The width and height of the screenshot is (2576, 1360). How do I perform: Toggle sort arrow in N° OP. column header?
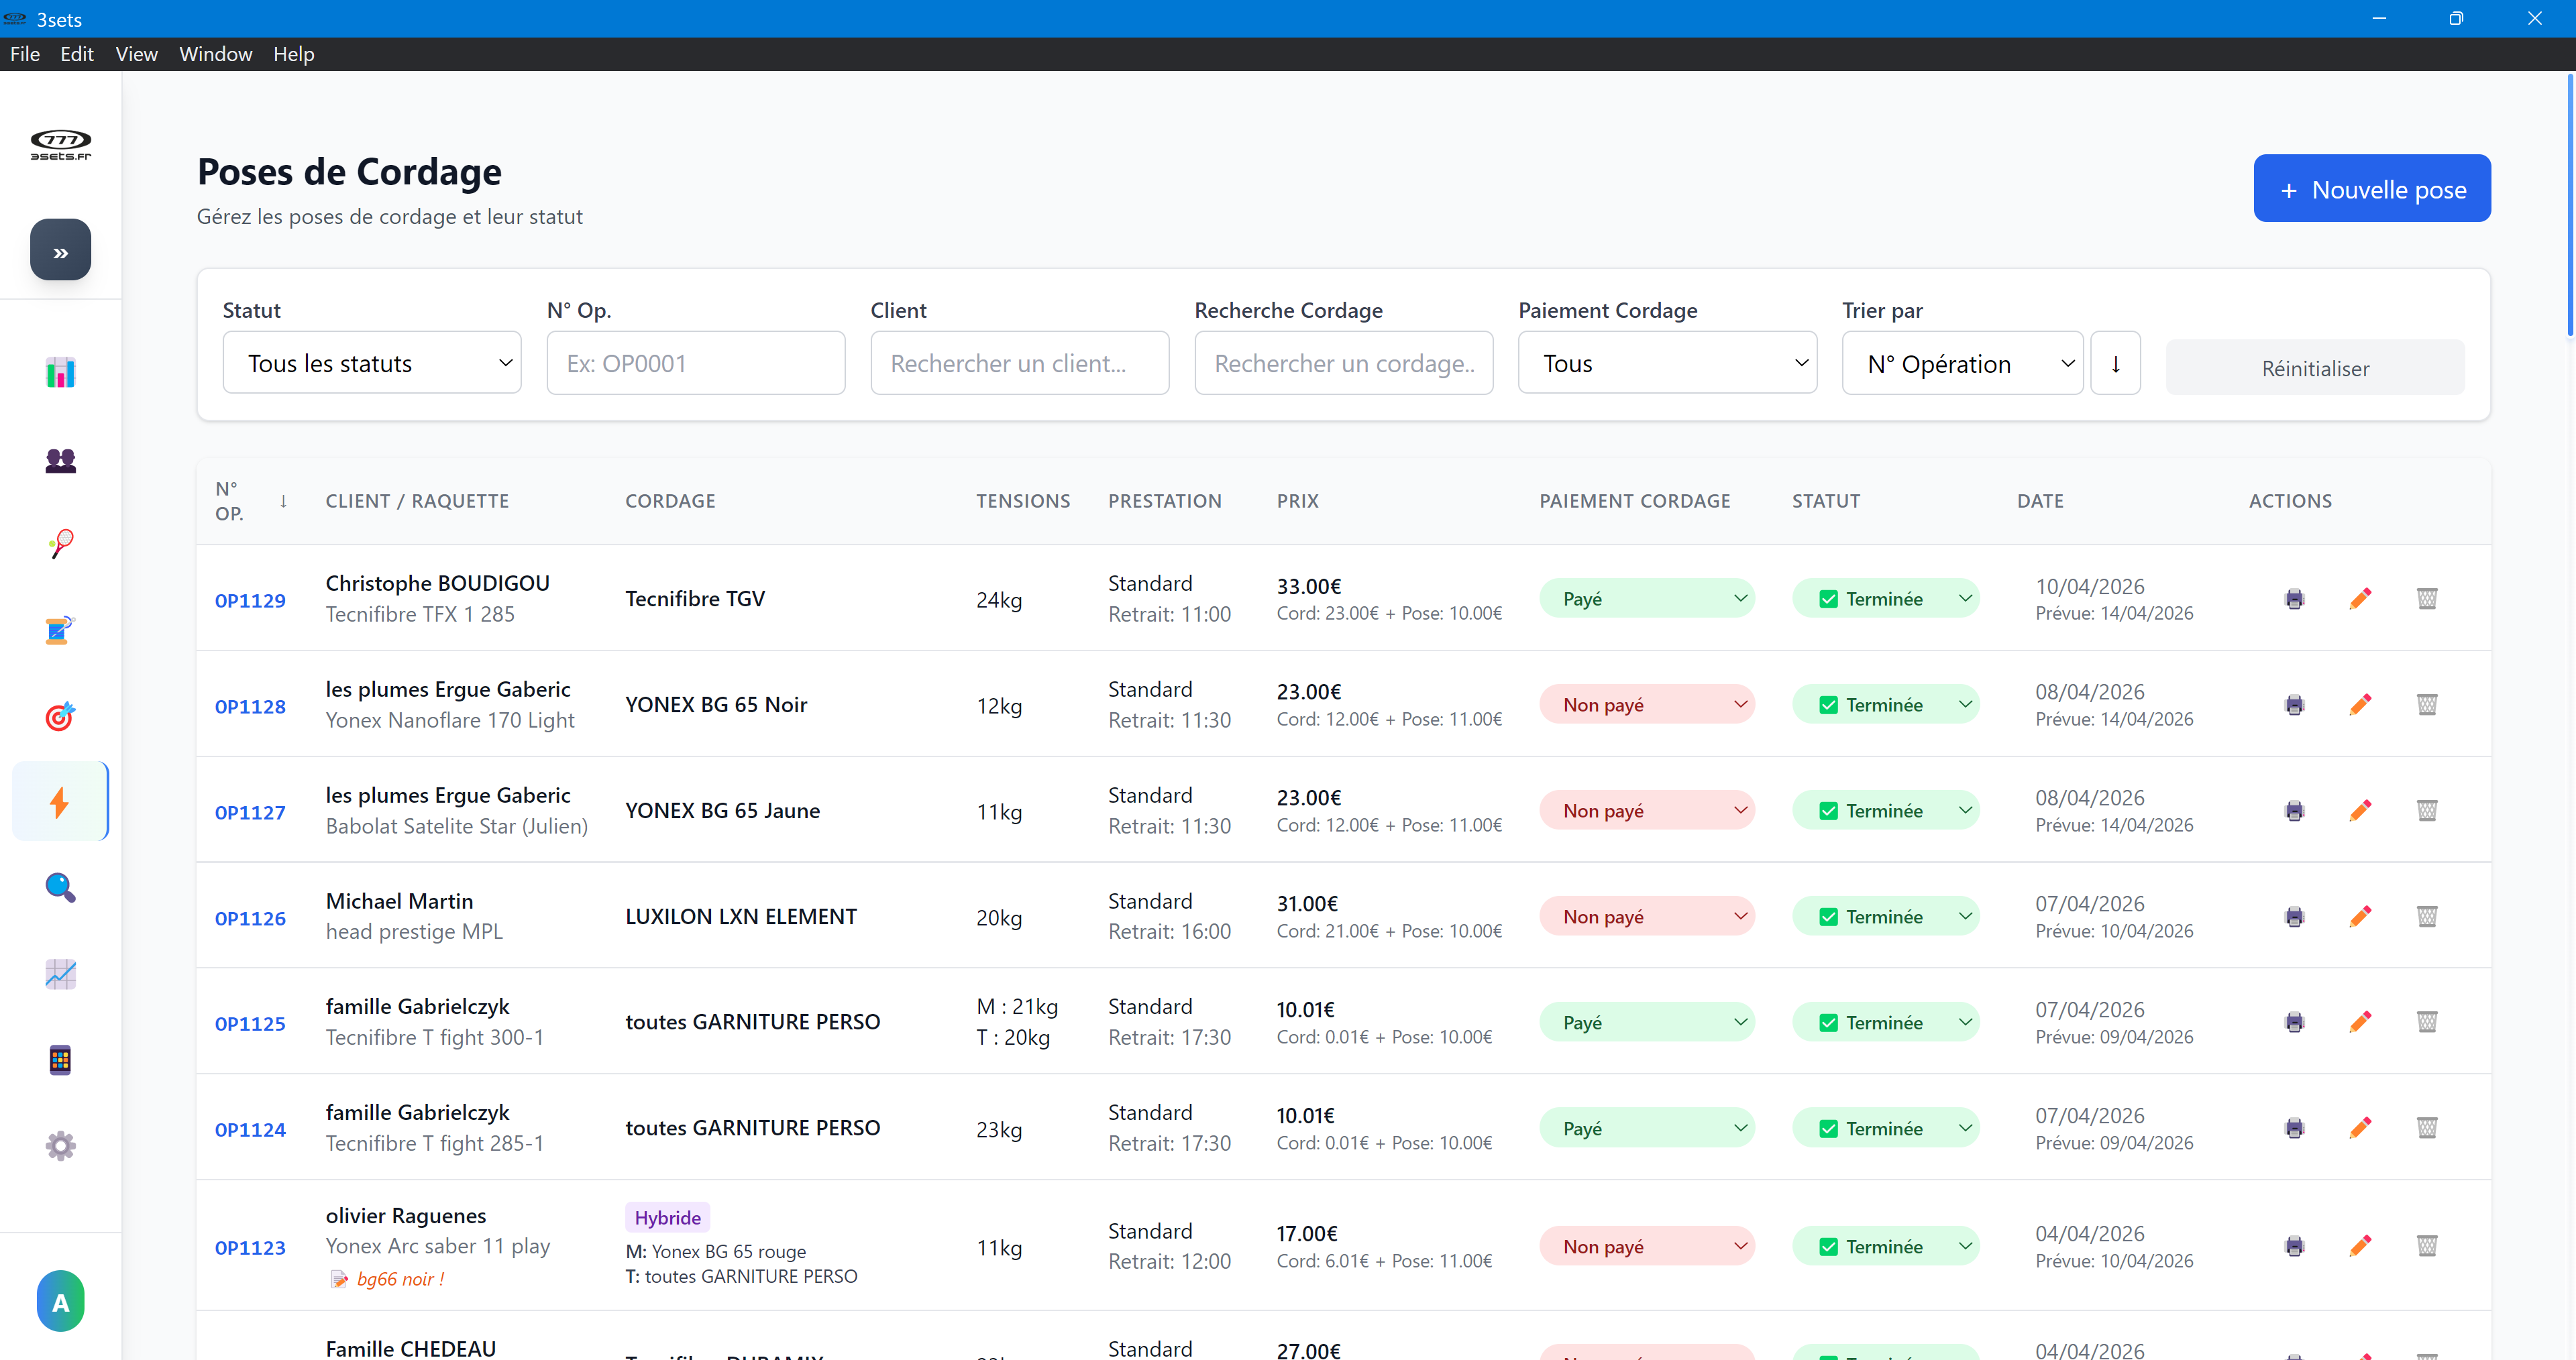coord(283,501)
